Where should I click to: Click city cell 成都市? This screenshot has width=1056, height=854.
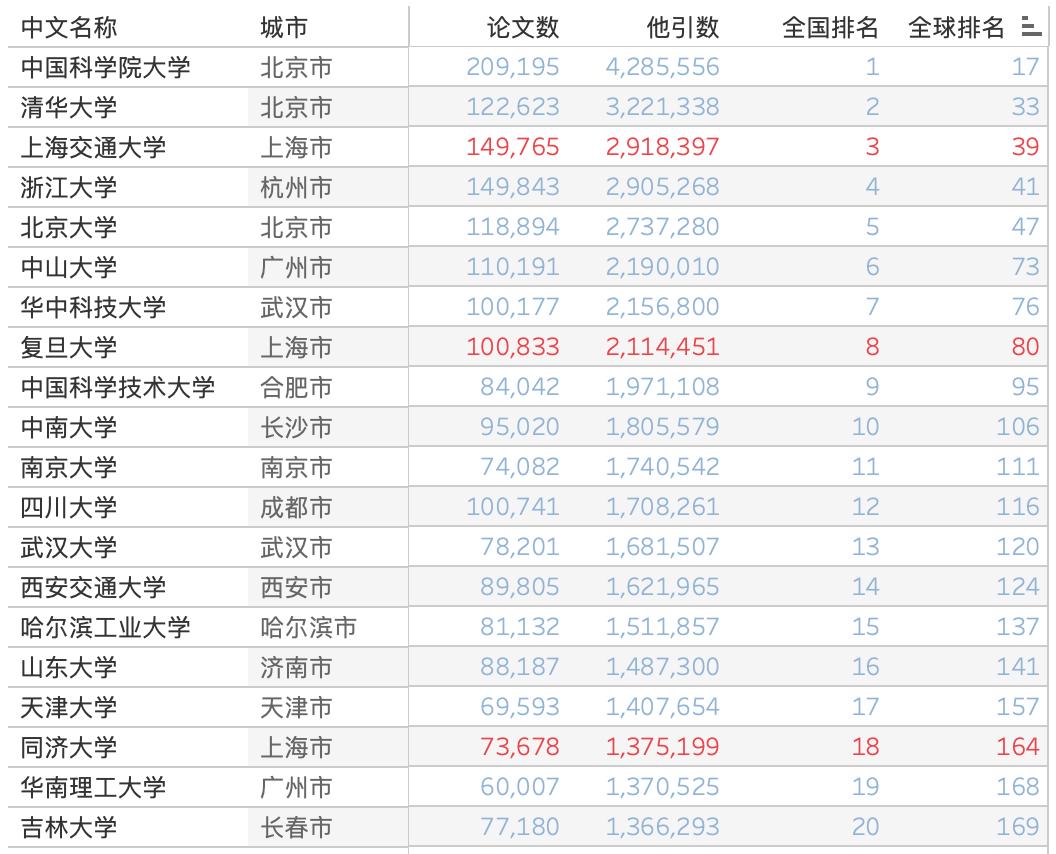pyautogui.click(x=296, y=507)
